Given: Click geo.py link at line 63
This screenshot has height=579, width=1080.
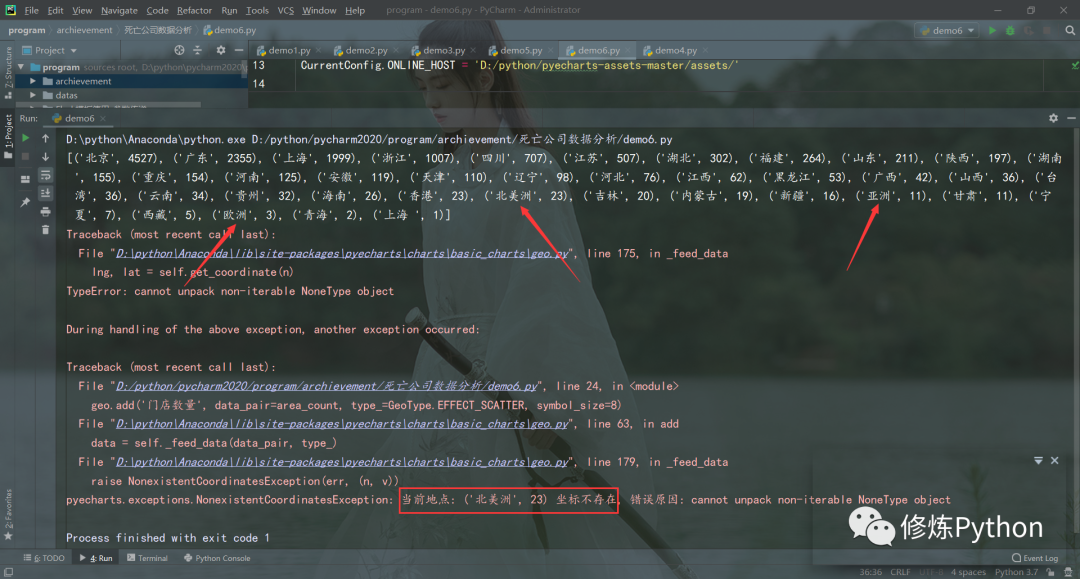Looking at the screenshot, I should click(x=342, y=424).
